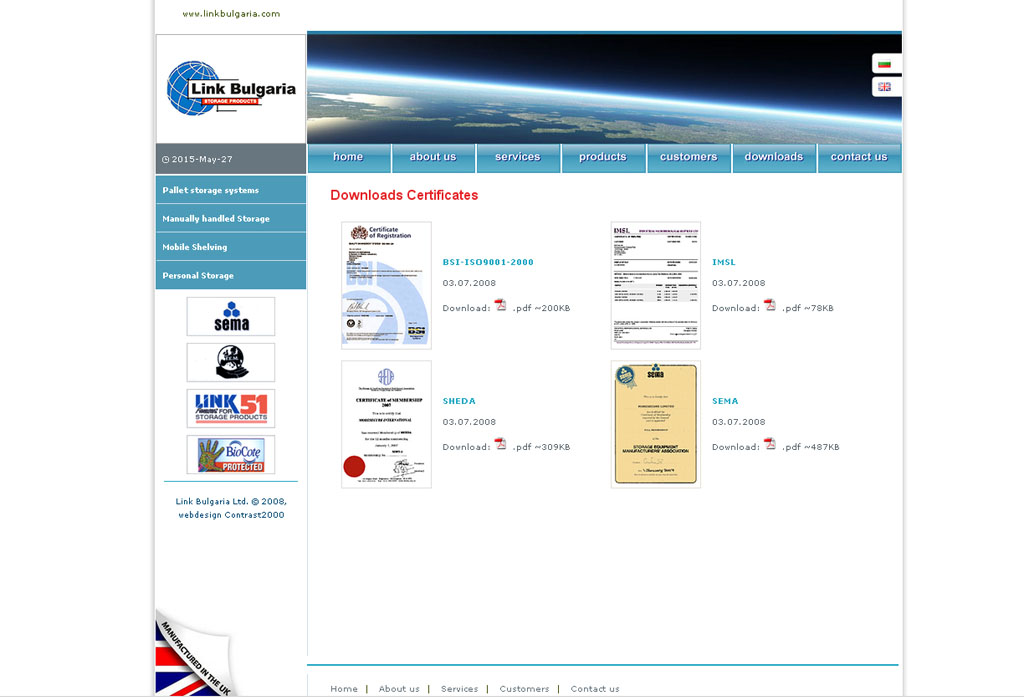Screen dimensions: 1024x697
Task: Go to the products menu item
Action: (x=602, y=157)
